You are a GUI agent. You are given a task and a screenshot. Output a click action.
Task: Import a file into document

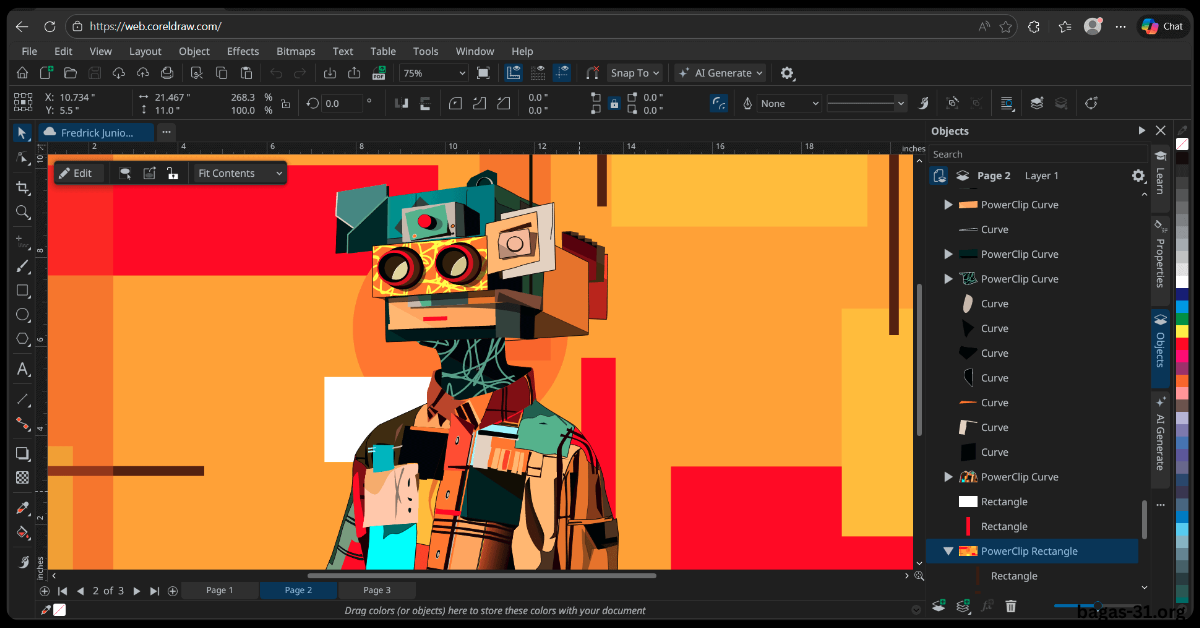coord(330,73)
